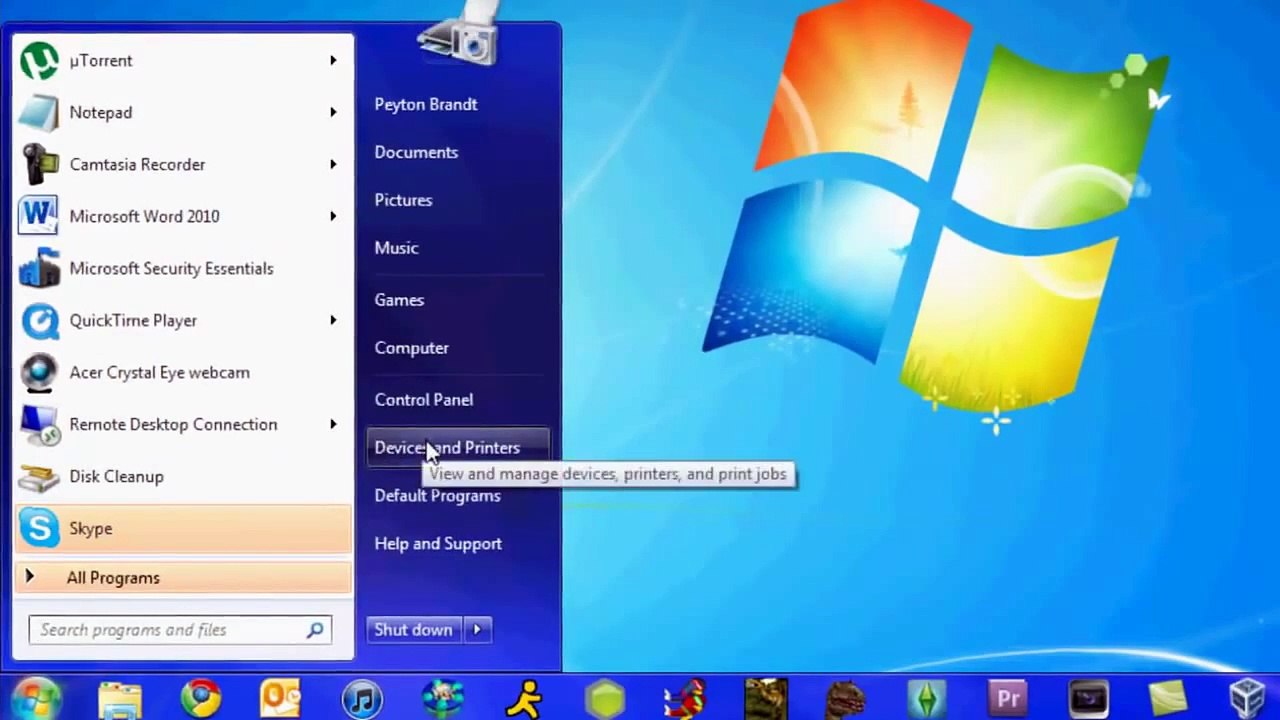Open Camtasia Recorder camera icon
Image resolution: width=1280 pixels, height=720 pixels.
tap(40, 165)
